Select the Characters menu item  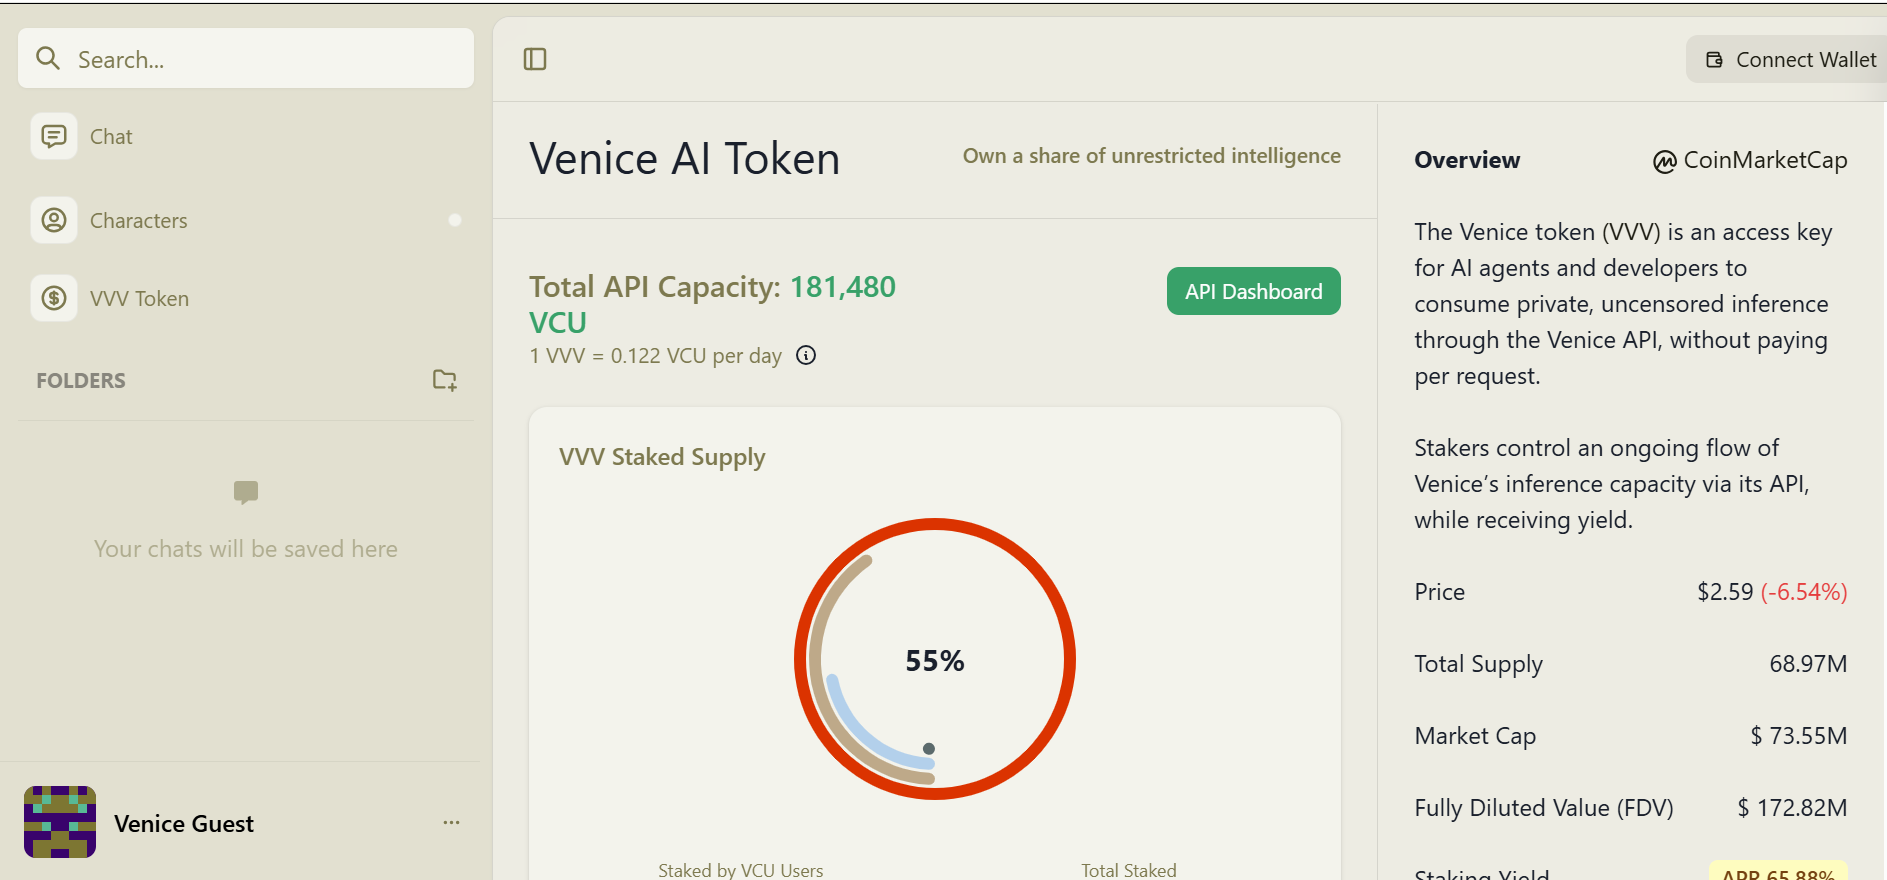(246, 220)
